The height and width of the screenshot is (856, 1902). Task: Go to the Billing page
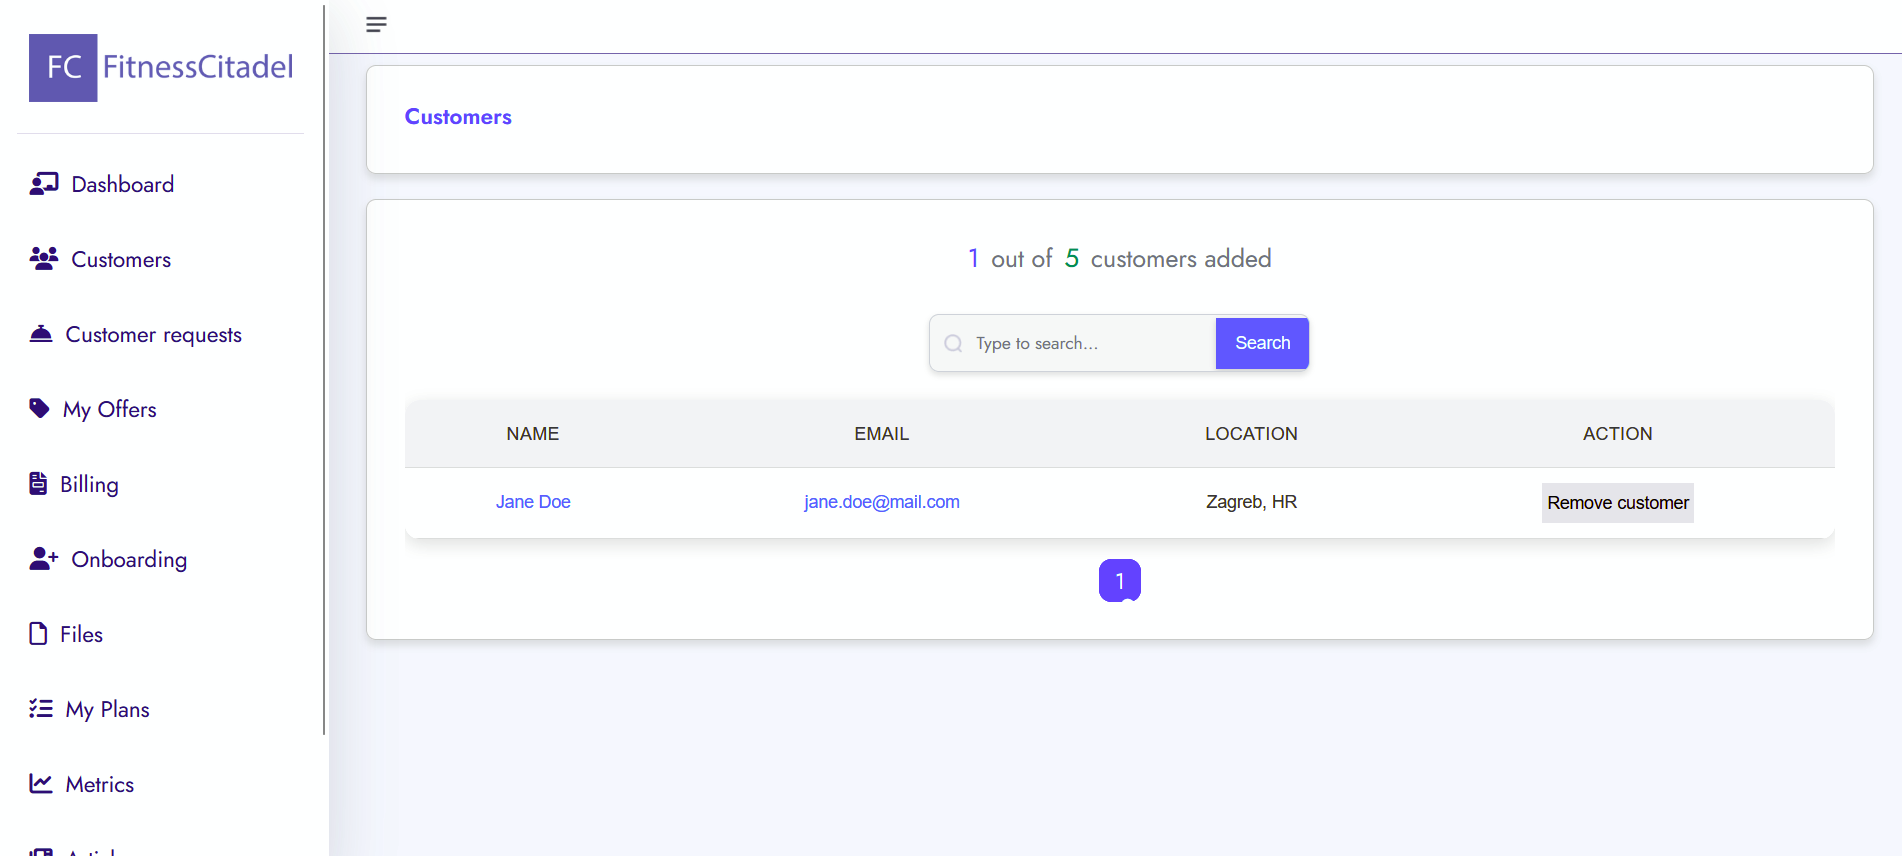(89, 485)
